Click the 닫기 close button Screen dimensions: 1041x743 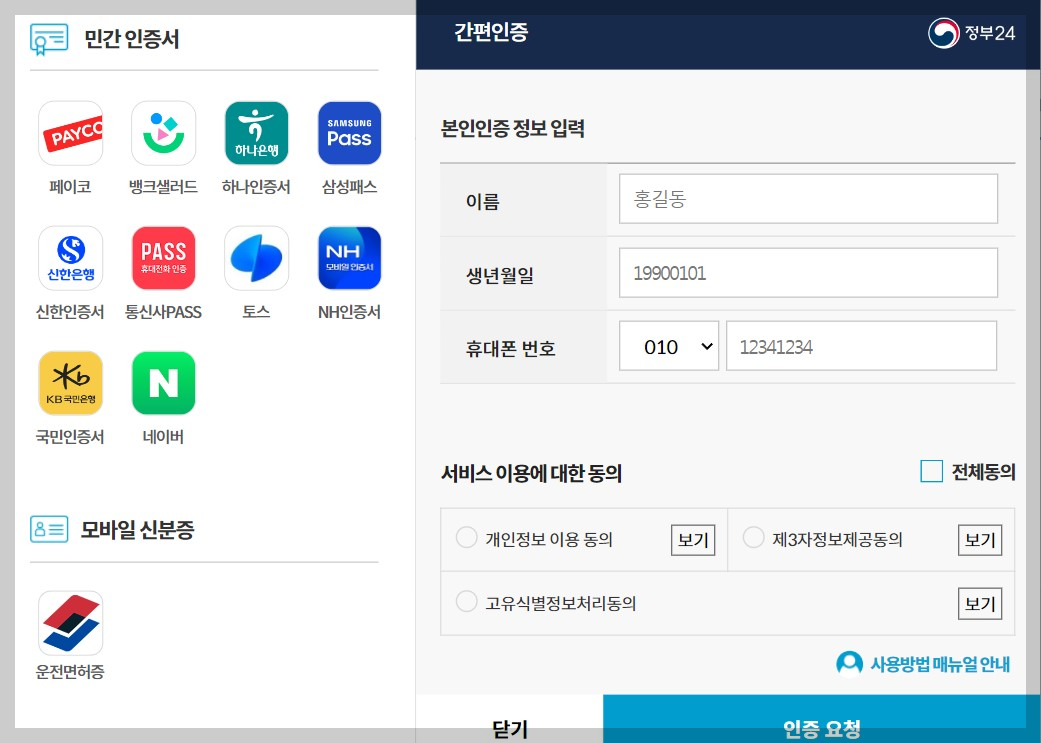510,720
